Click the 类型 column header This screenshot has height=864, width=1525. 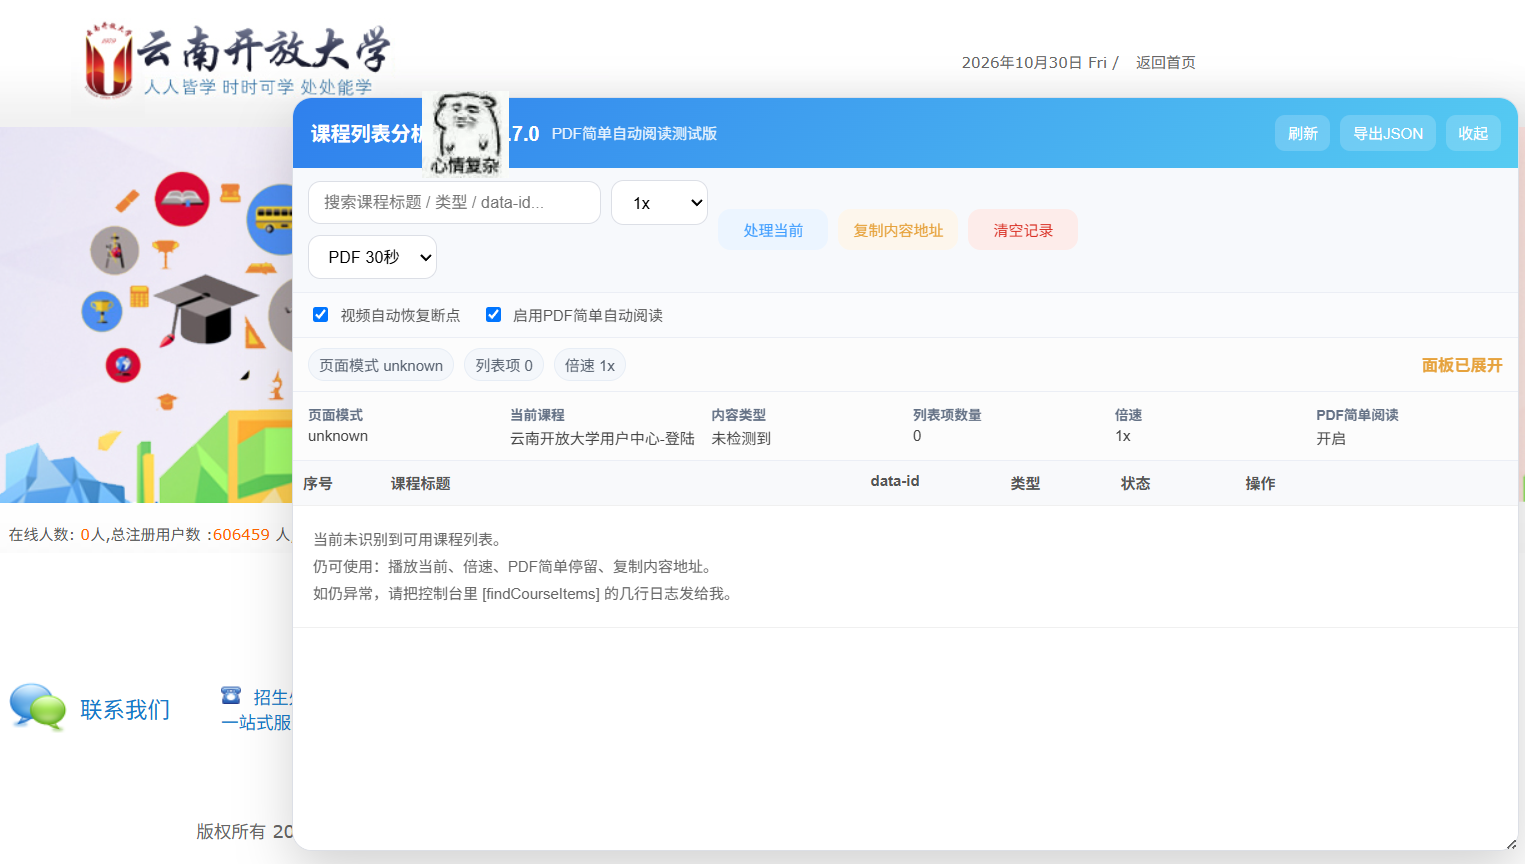pyautogui.click(x=1025, y=483)
